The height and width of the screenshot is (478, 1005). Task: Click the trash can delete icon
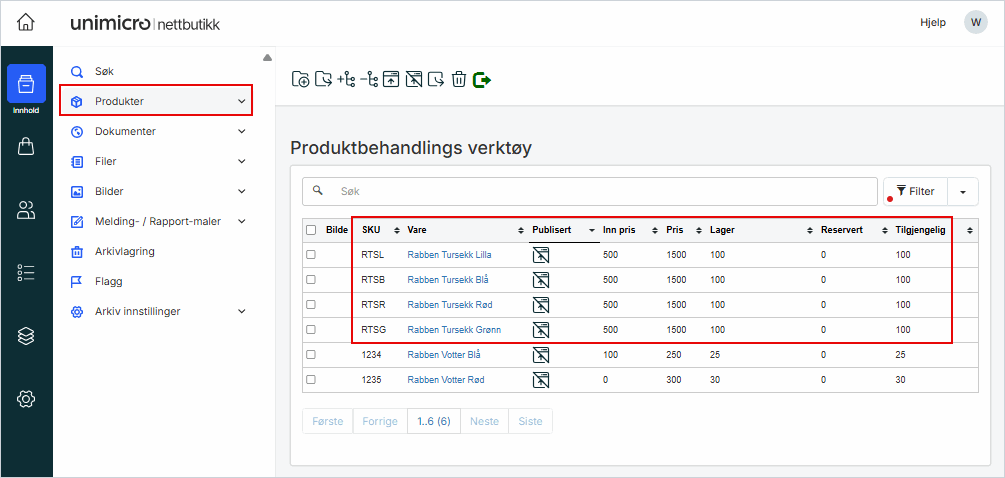point(458,80)
